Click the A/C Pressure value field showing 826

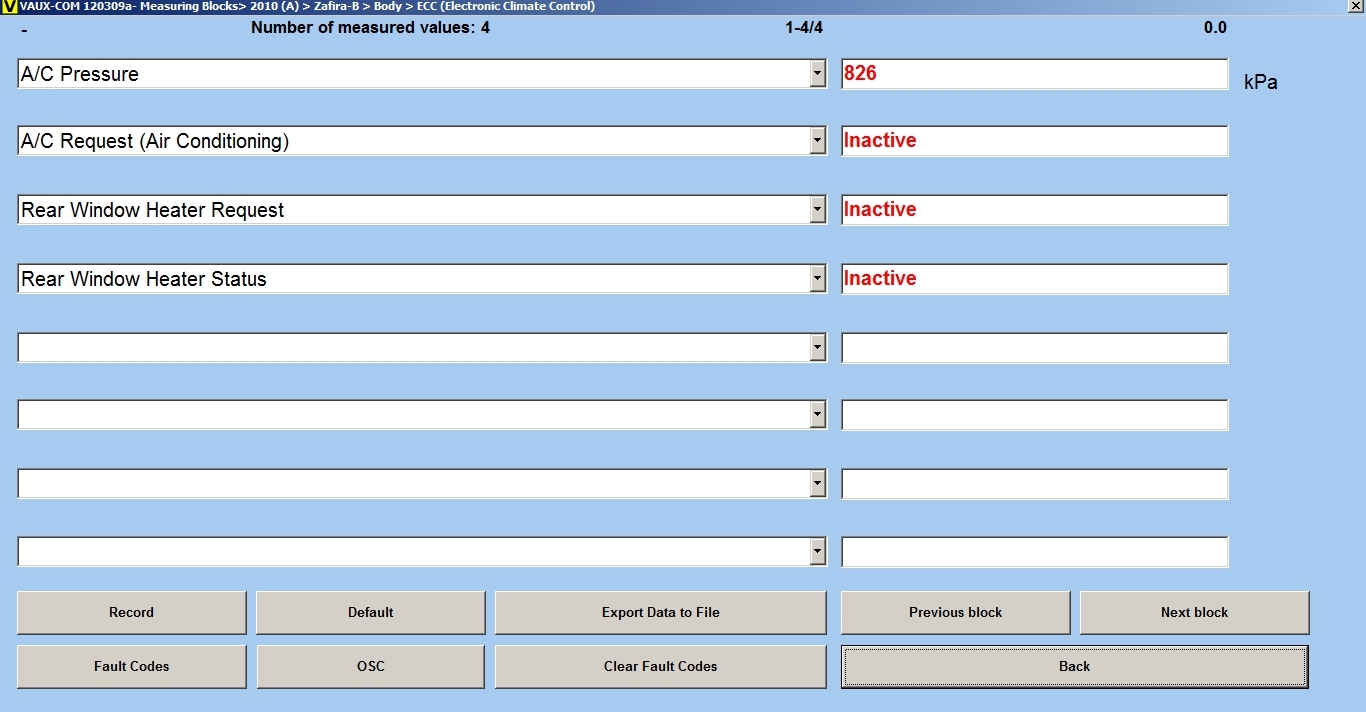(1034, 74)
